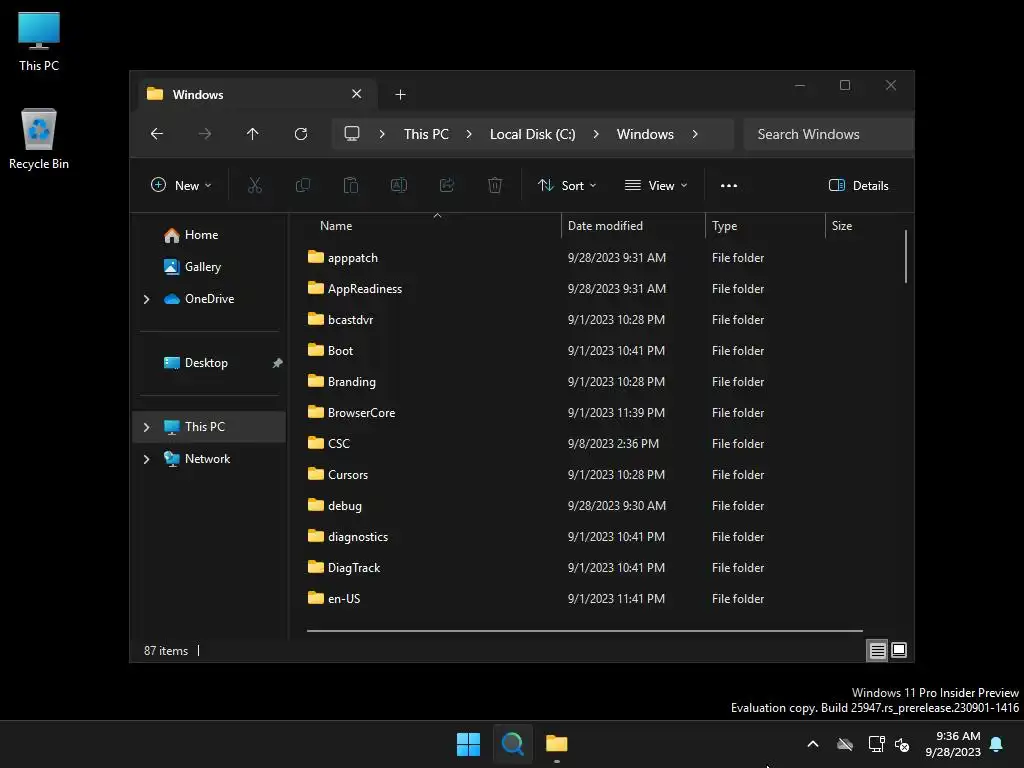Refresh the Windows folder view
The image size is (1024, 768).
tap(301, 134)
